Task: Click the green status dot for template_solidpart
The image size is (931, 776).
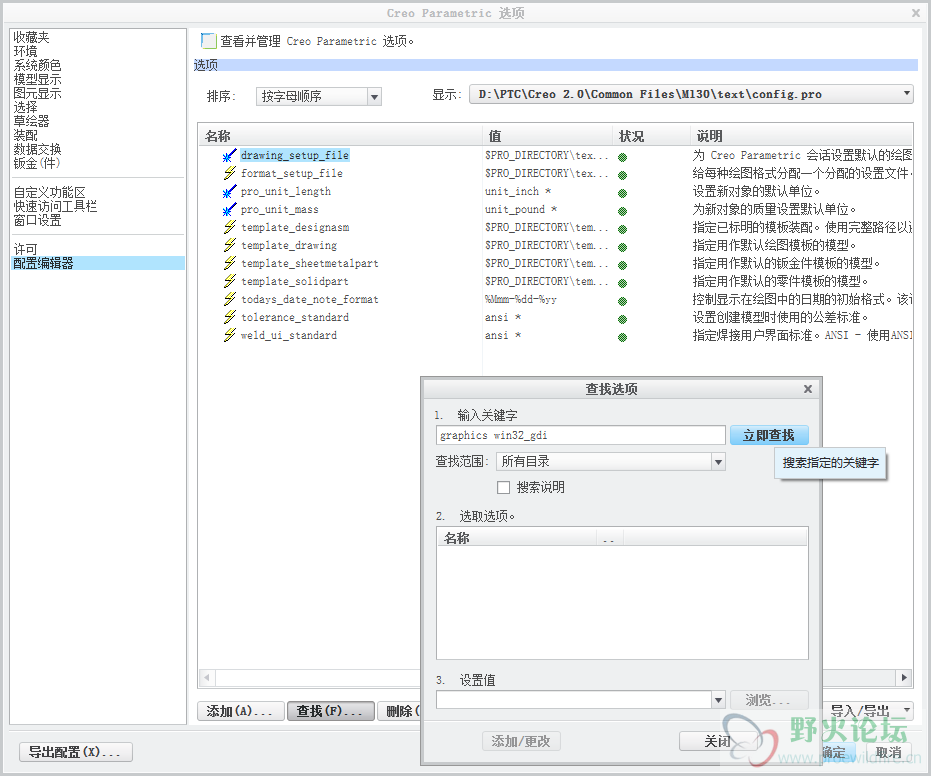Action: pos(622,283)
